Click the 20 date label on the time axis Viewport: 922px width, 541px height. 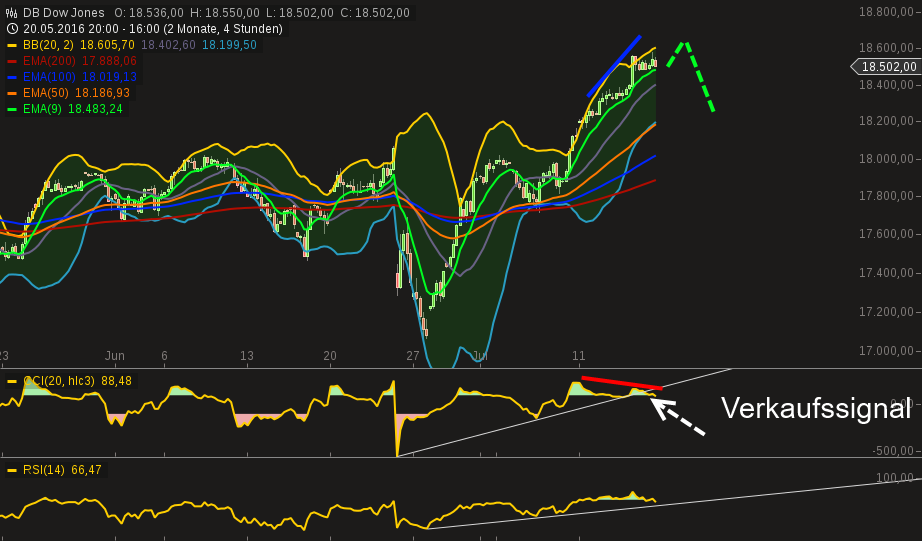click(330, 356)
